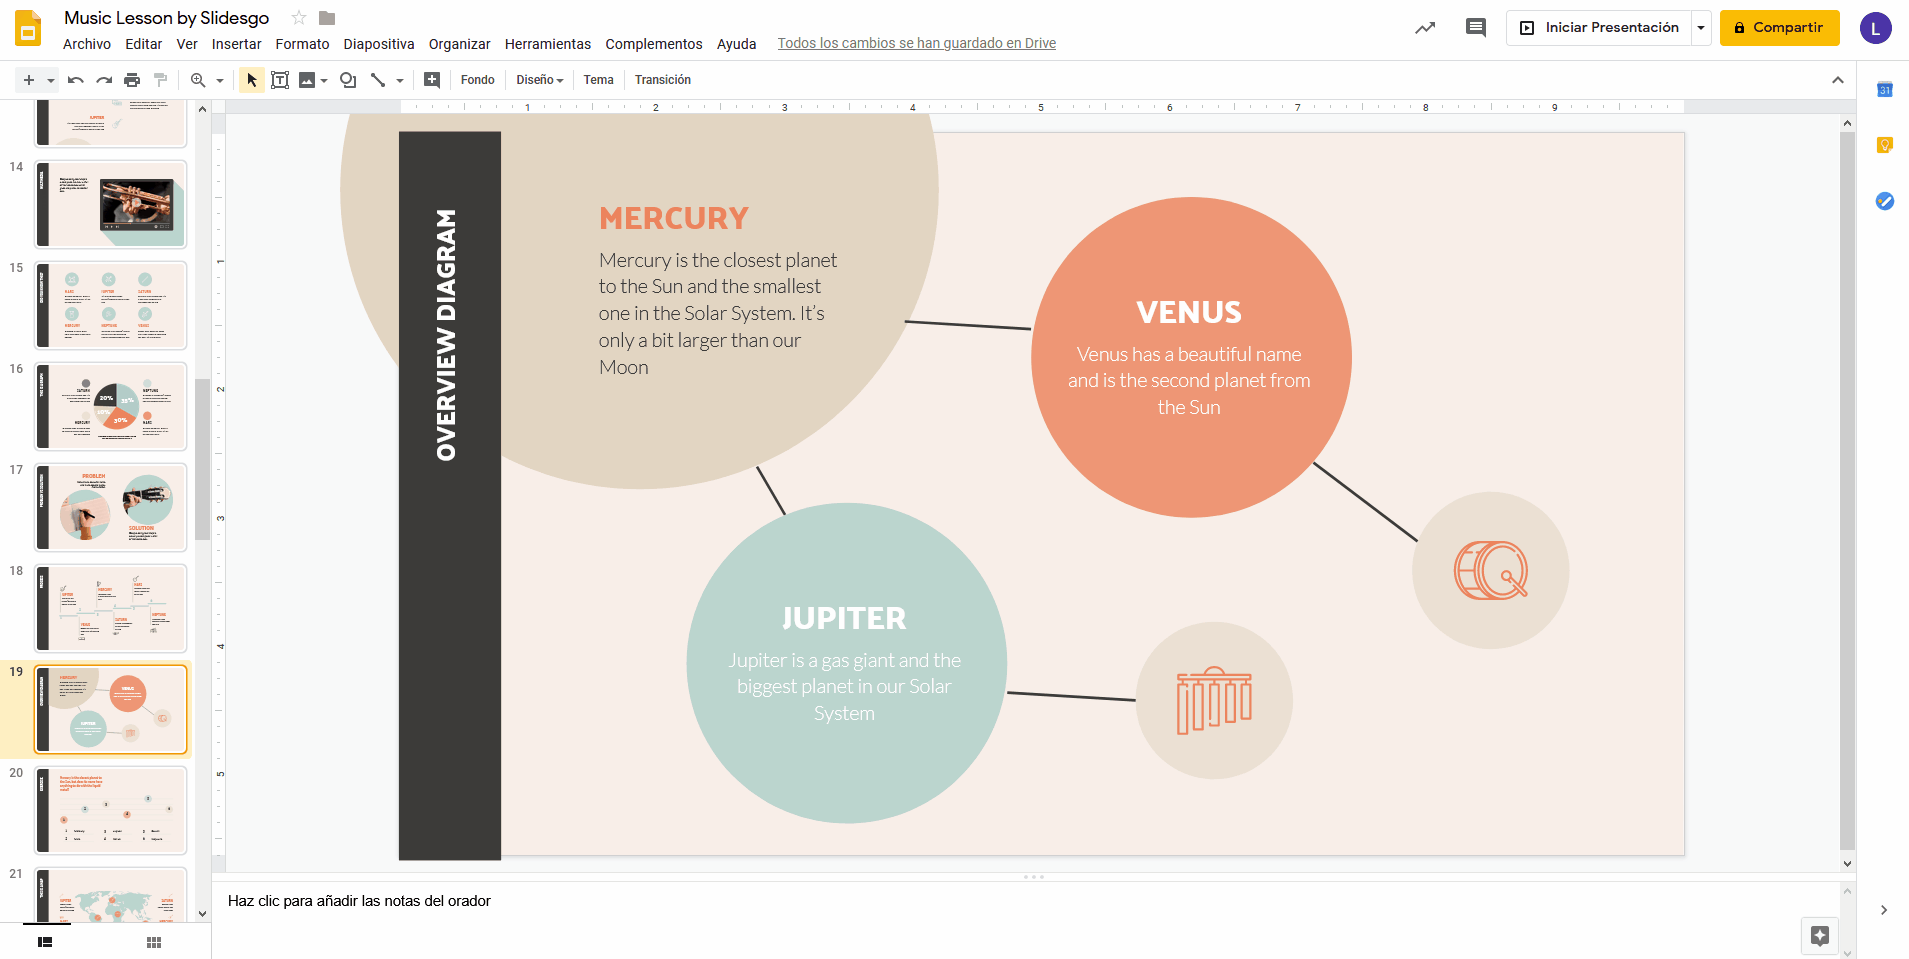Open the comment history panel

(x=1477, y=27)
